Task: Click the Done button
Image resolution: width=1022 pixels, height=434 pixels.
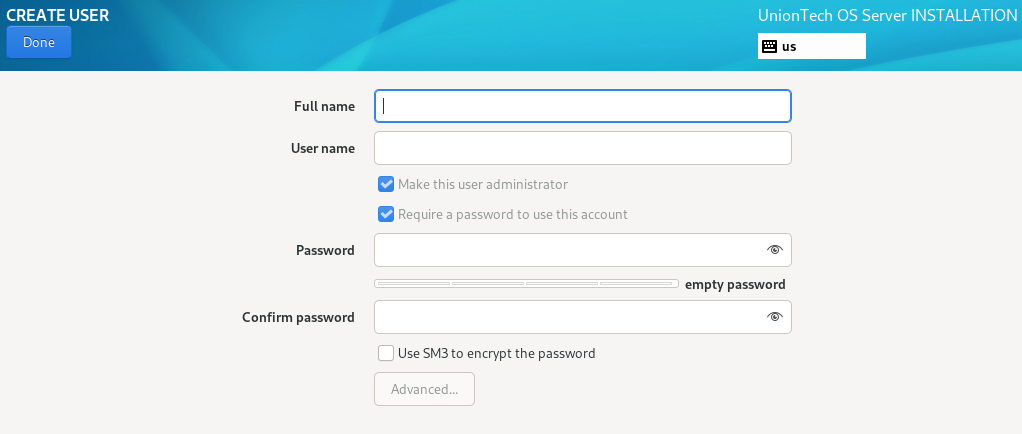Action: click(38, 42)
